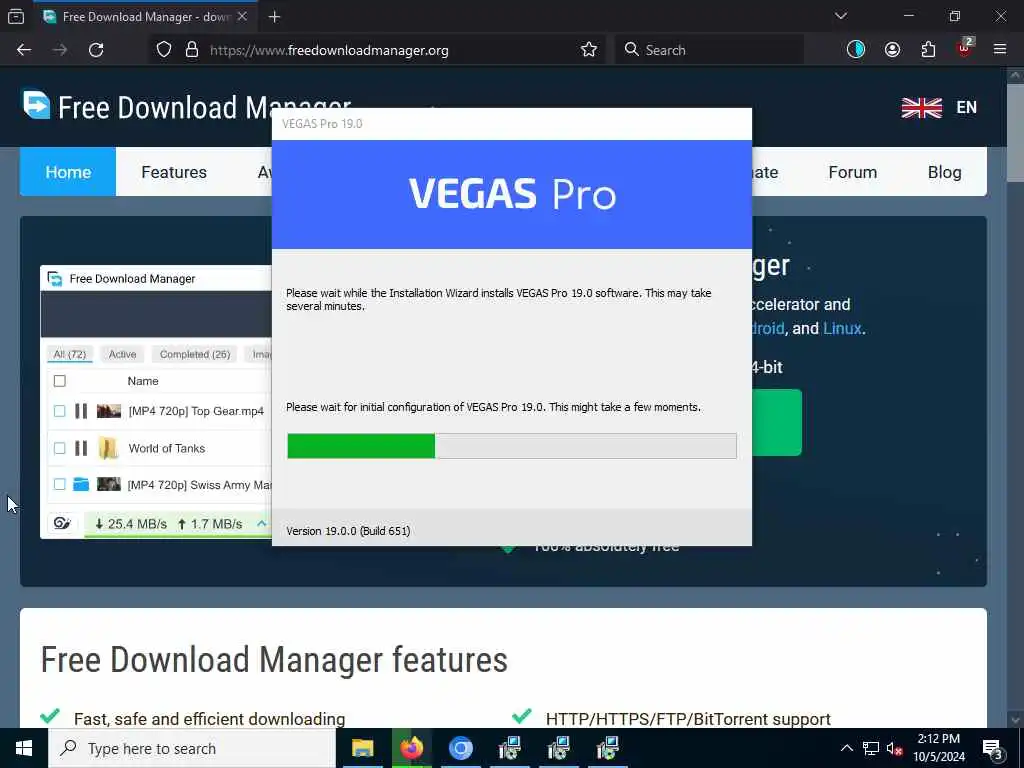1024x768 pixels.
Task: Click the pause icon on Top Gear.mp4
Action: tap(81, 411)
